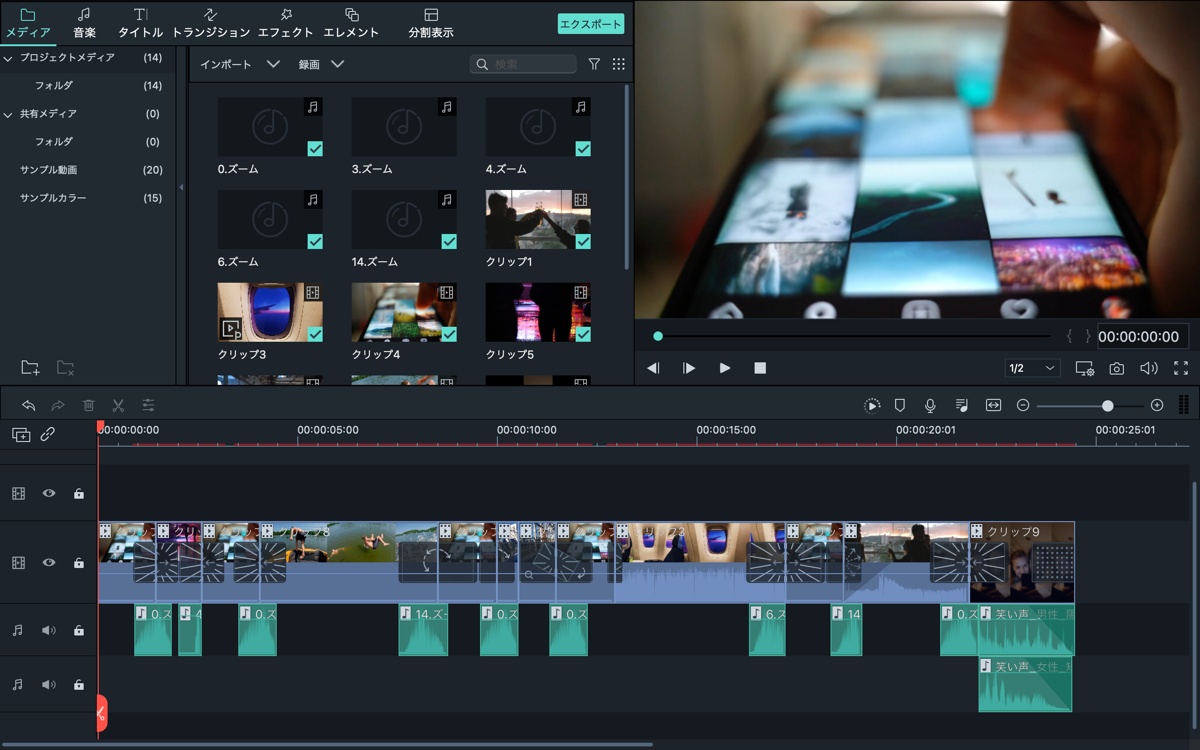Open the voiceover microphone recording tool
1200x750 pixels.
930,405
